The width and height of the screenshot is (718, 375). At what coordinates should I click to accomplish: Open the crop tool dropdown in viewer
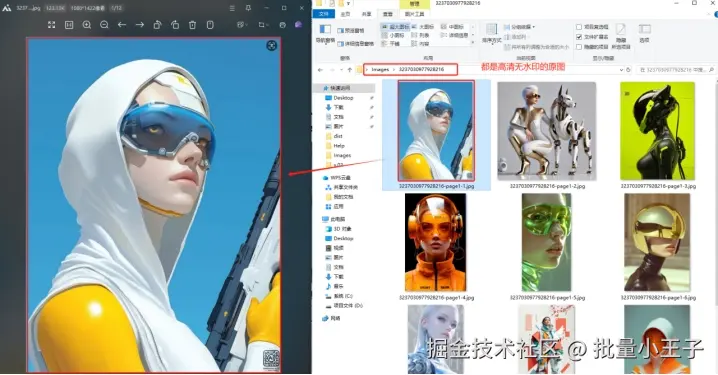click(x=263, y=25)
